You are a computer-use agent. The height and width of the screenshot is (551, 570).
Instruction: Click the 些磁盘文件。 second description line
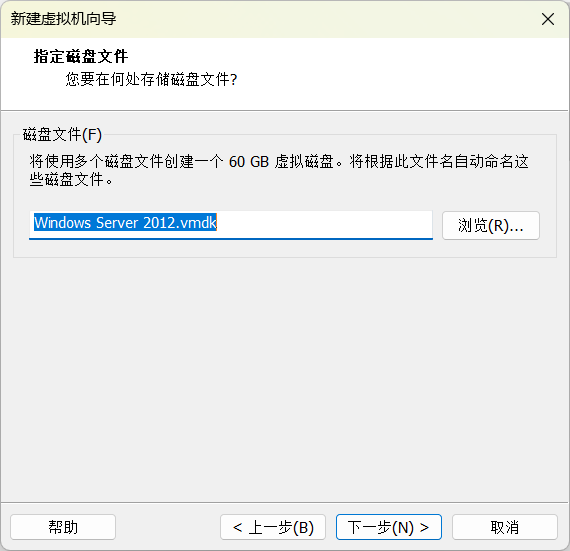tap(71, 180)
